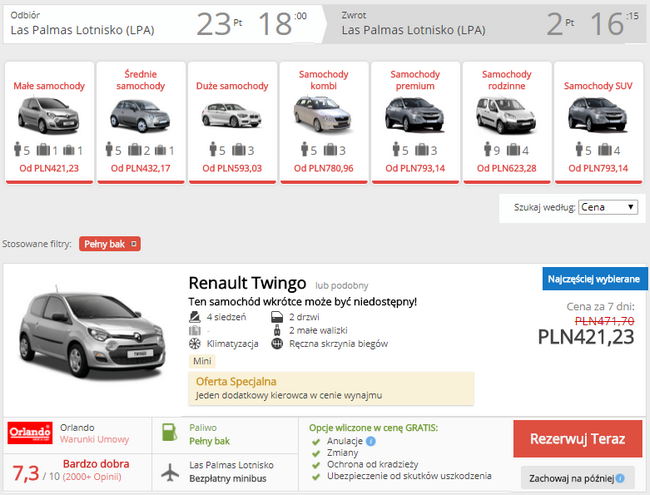Click the info icon next to Anulacje
The image size is (650, 495).
click(x=371, y=440)
